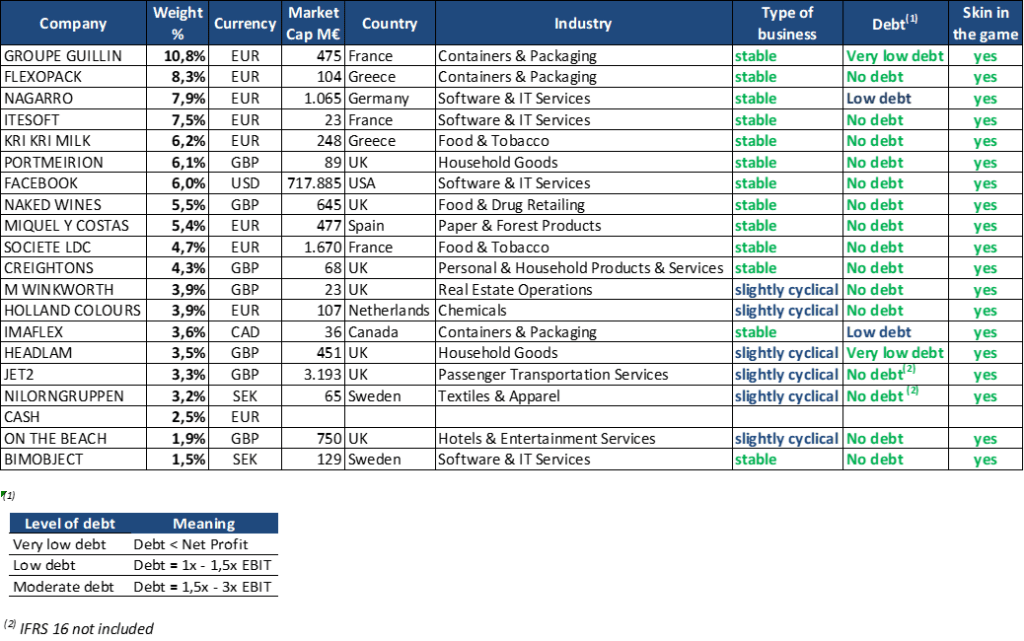Select the 717.885 market cap cell

click(x=313, y=184)
